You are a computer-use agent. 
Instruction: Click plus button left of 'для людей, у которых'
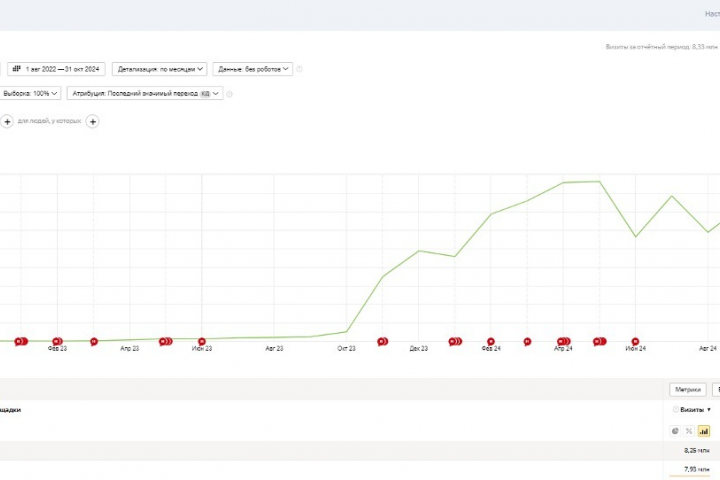click(x=7, y=121)
